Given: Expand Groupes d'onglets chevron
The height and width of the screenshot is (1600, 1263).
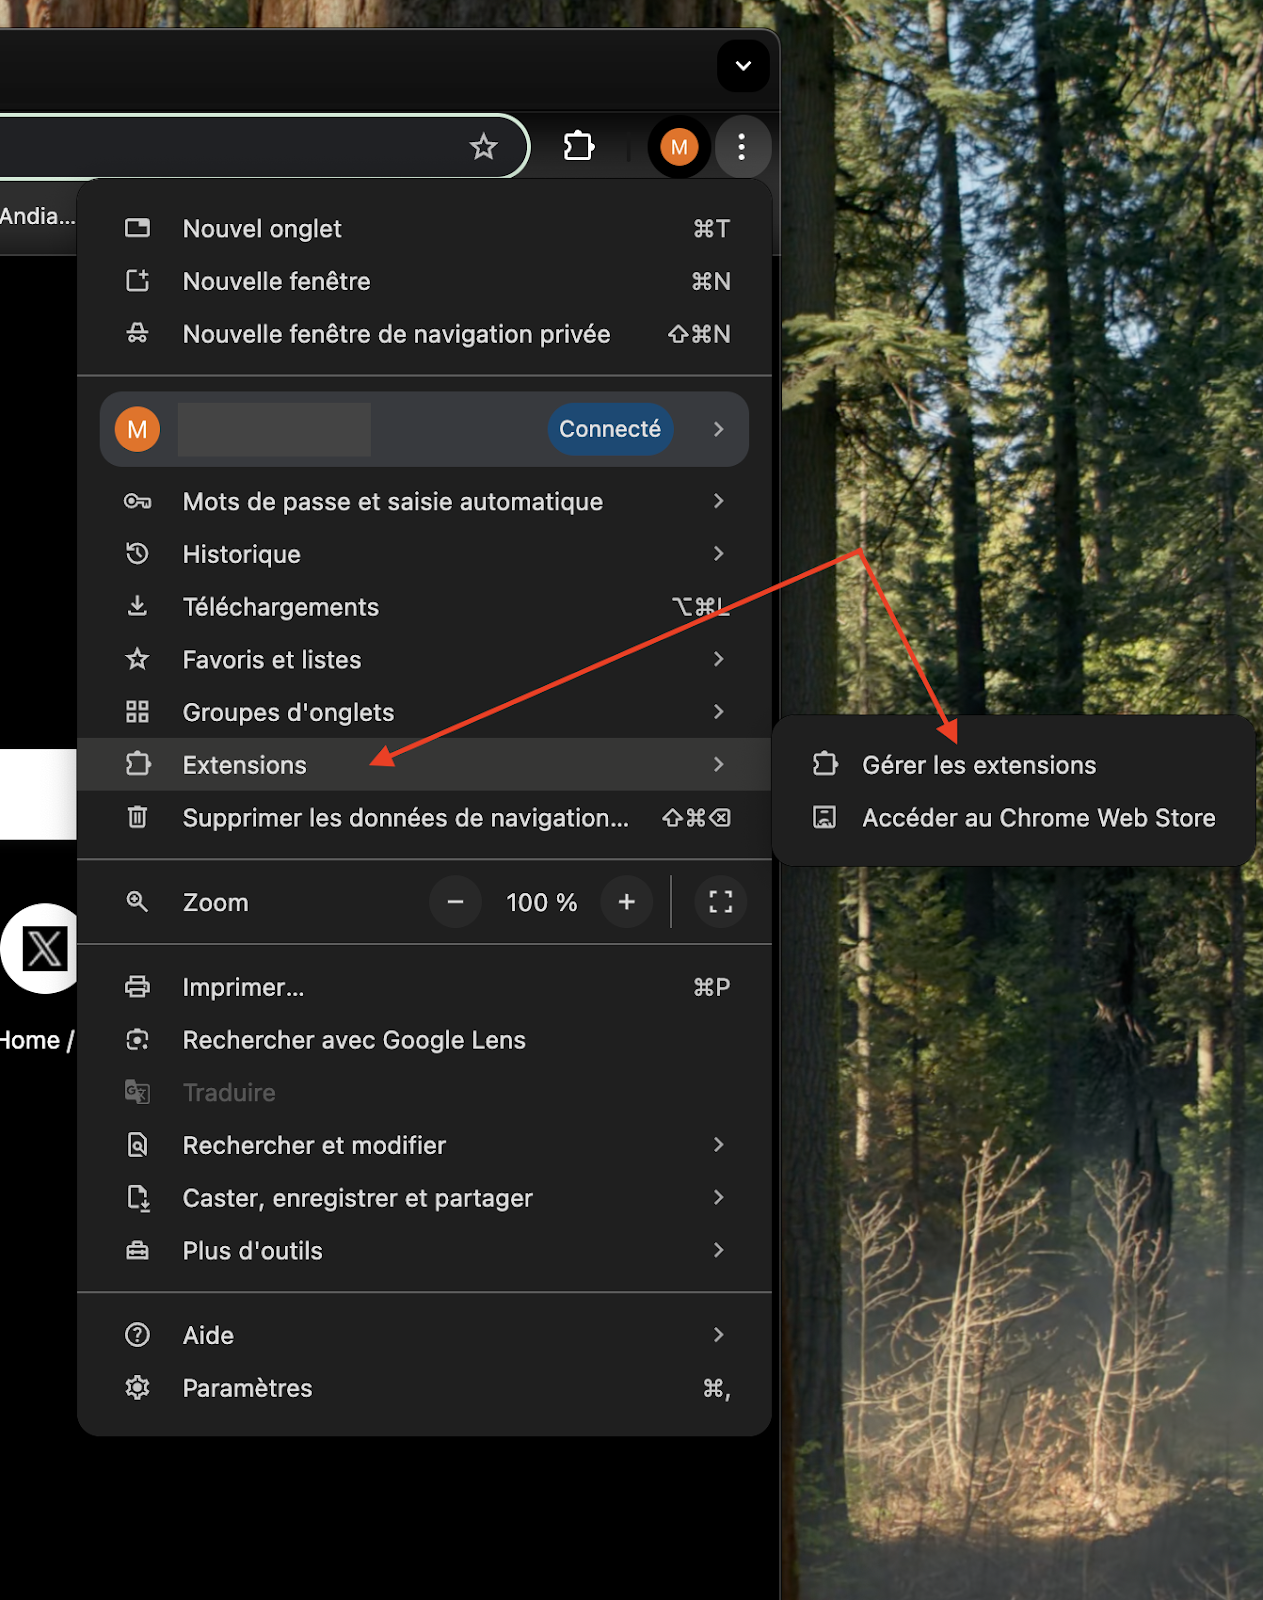Looking at the screenshot, I should (718, 712).
